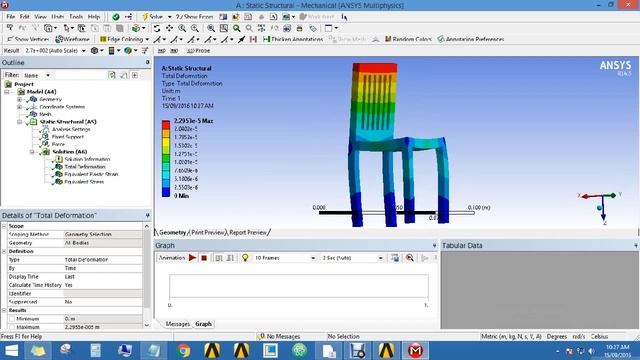Click the dark blue minimum legend band
Screen dimensions: 640x360
(166, 192)
